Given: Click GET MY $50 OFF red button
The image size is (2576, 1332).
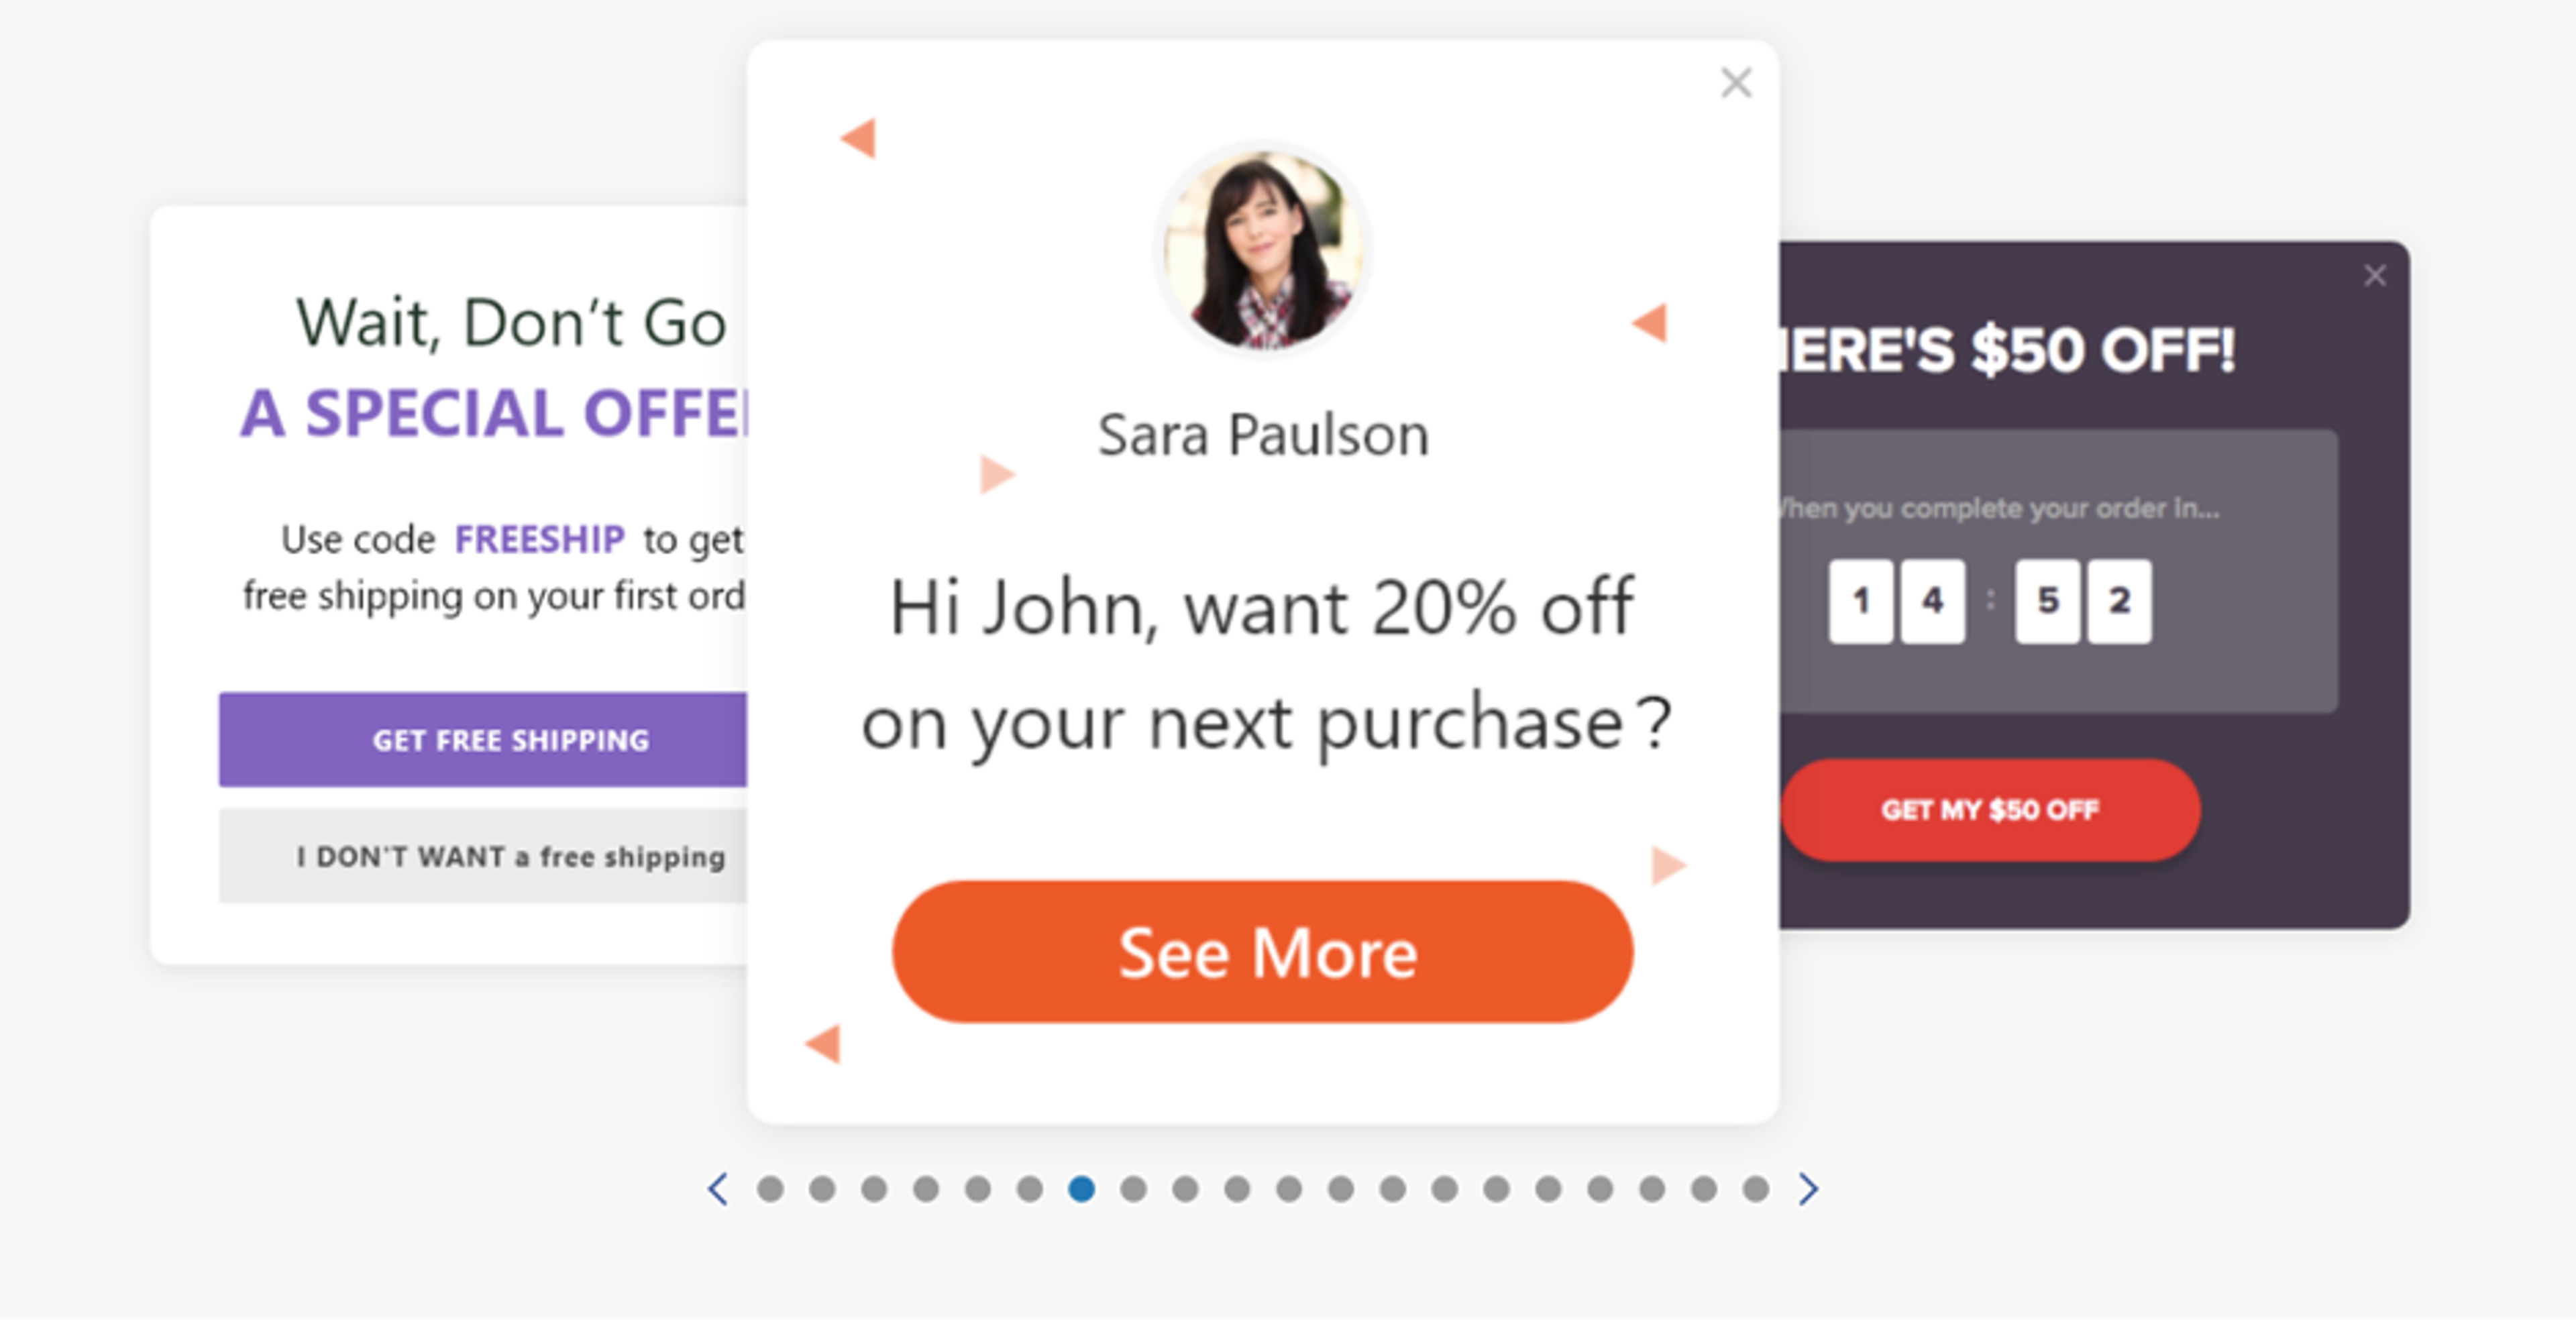Looking at the screenshot, I should tap(1990, 809).
